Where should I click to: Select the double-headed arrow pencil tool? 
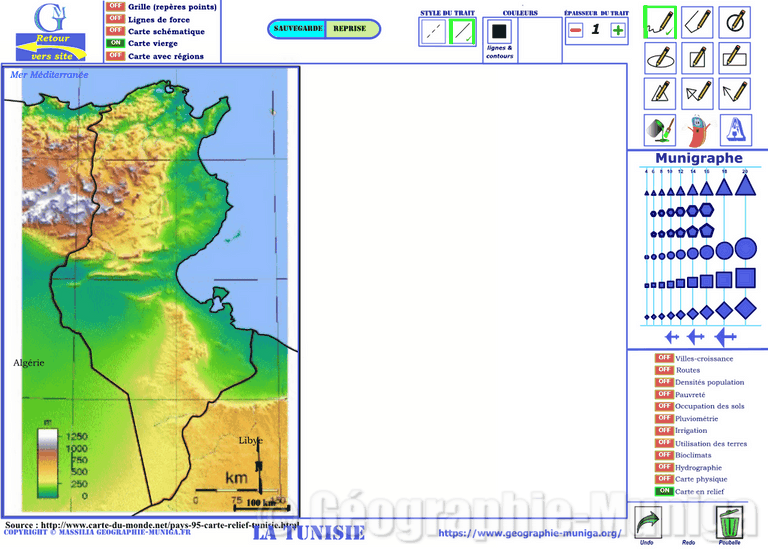[697, 93]
